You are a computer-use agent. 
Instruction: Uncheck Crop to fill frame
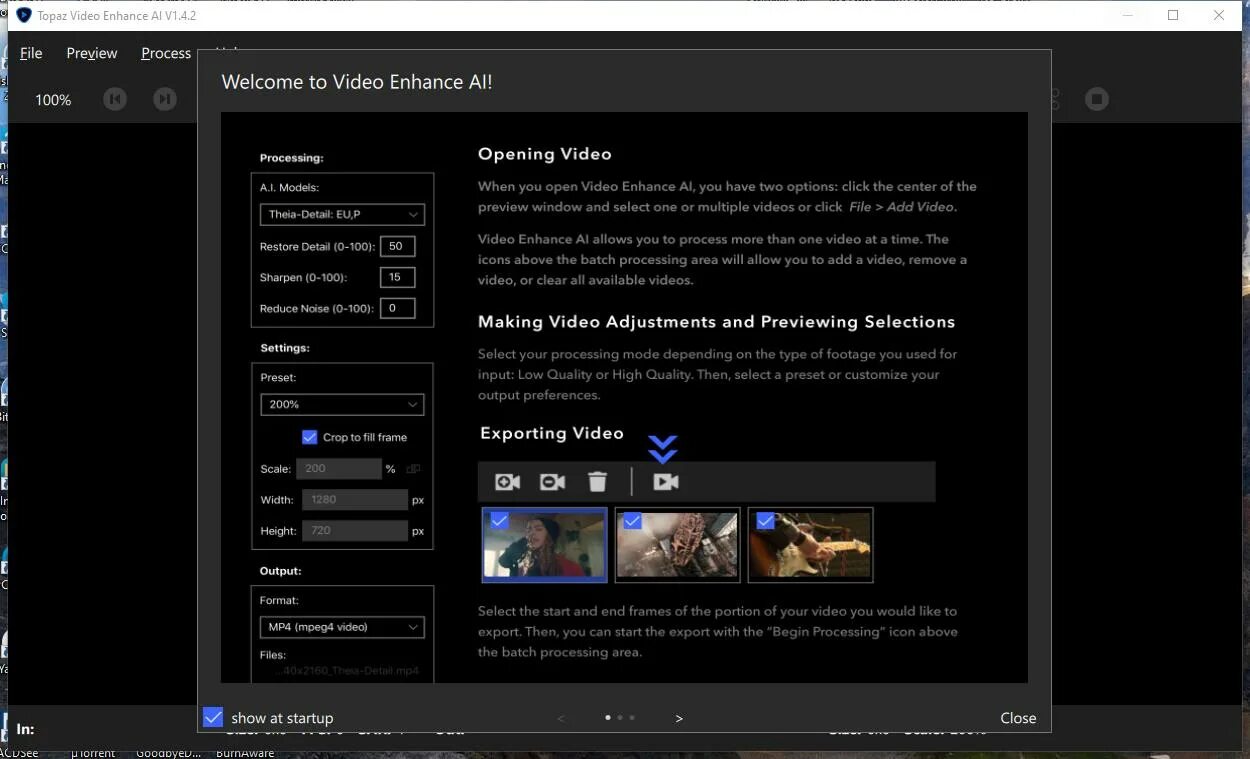(x=310, y=437)
